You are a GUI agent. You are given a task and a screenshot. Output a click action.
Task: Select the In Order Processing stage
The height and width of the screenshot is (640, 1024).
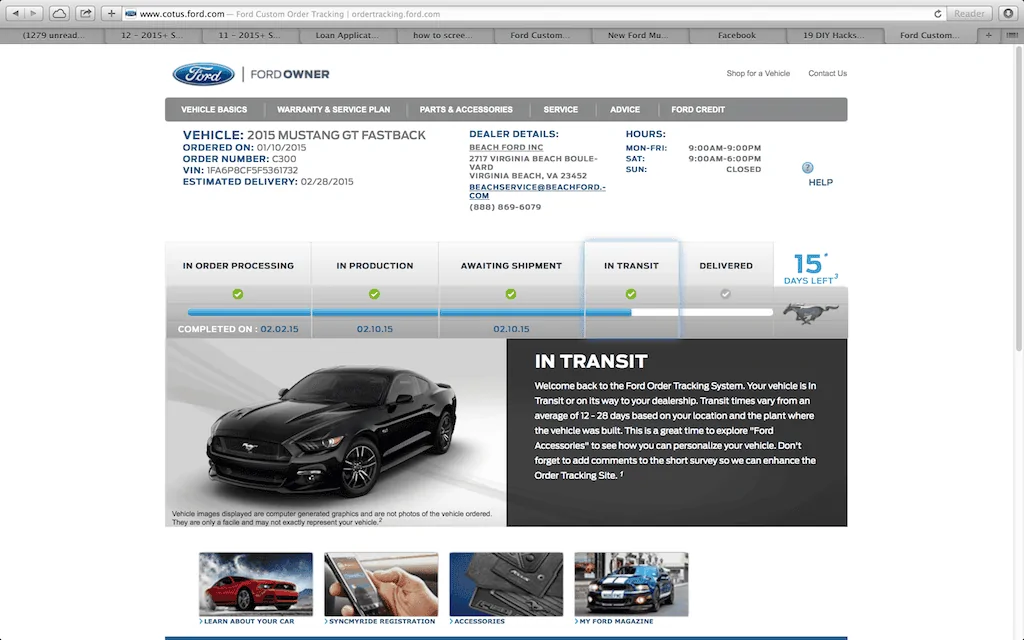click(238, 266)
